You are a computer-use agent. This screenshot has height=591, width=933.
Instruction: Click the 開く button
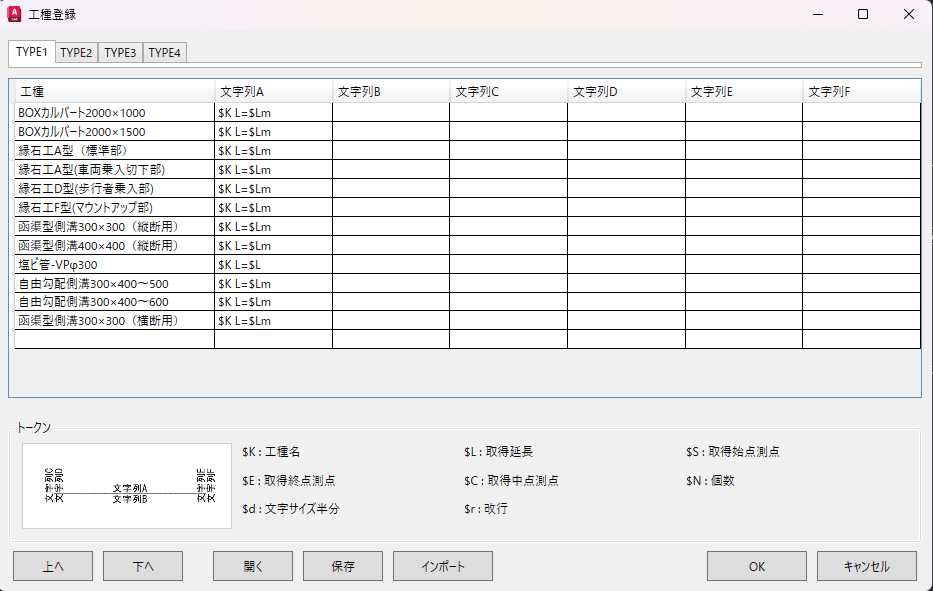pos(253,566)
